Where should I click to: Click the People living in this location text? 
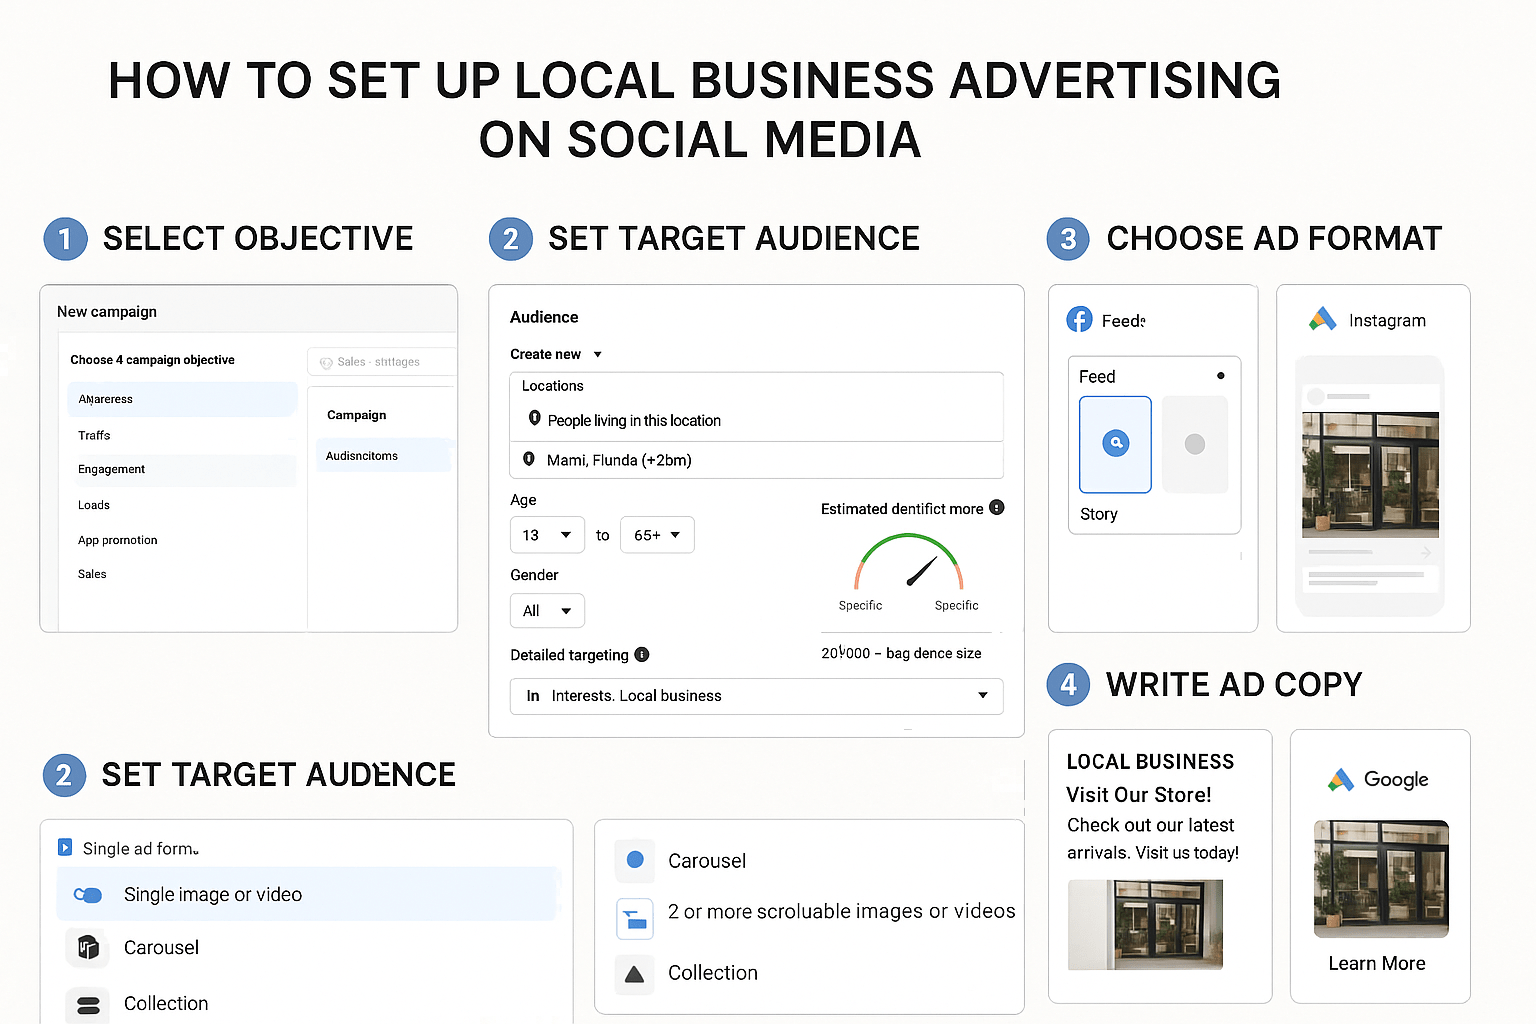click(x=634, y=420)
